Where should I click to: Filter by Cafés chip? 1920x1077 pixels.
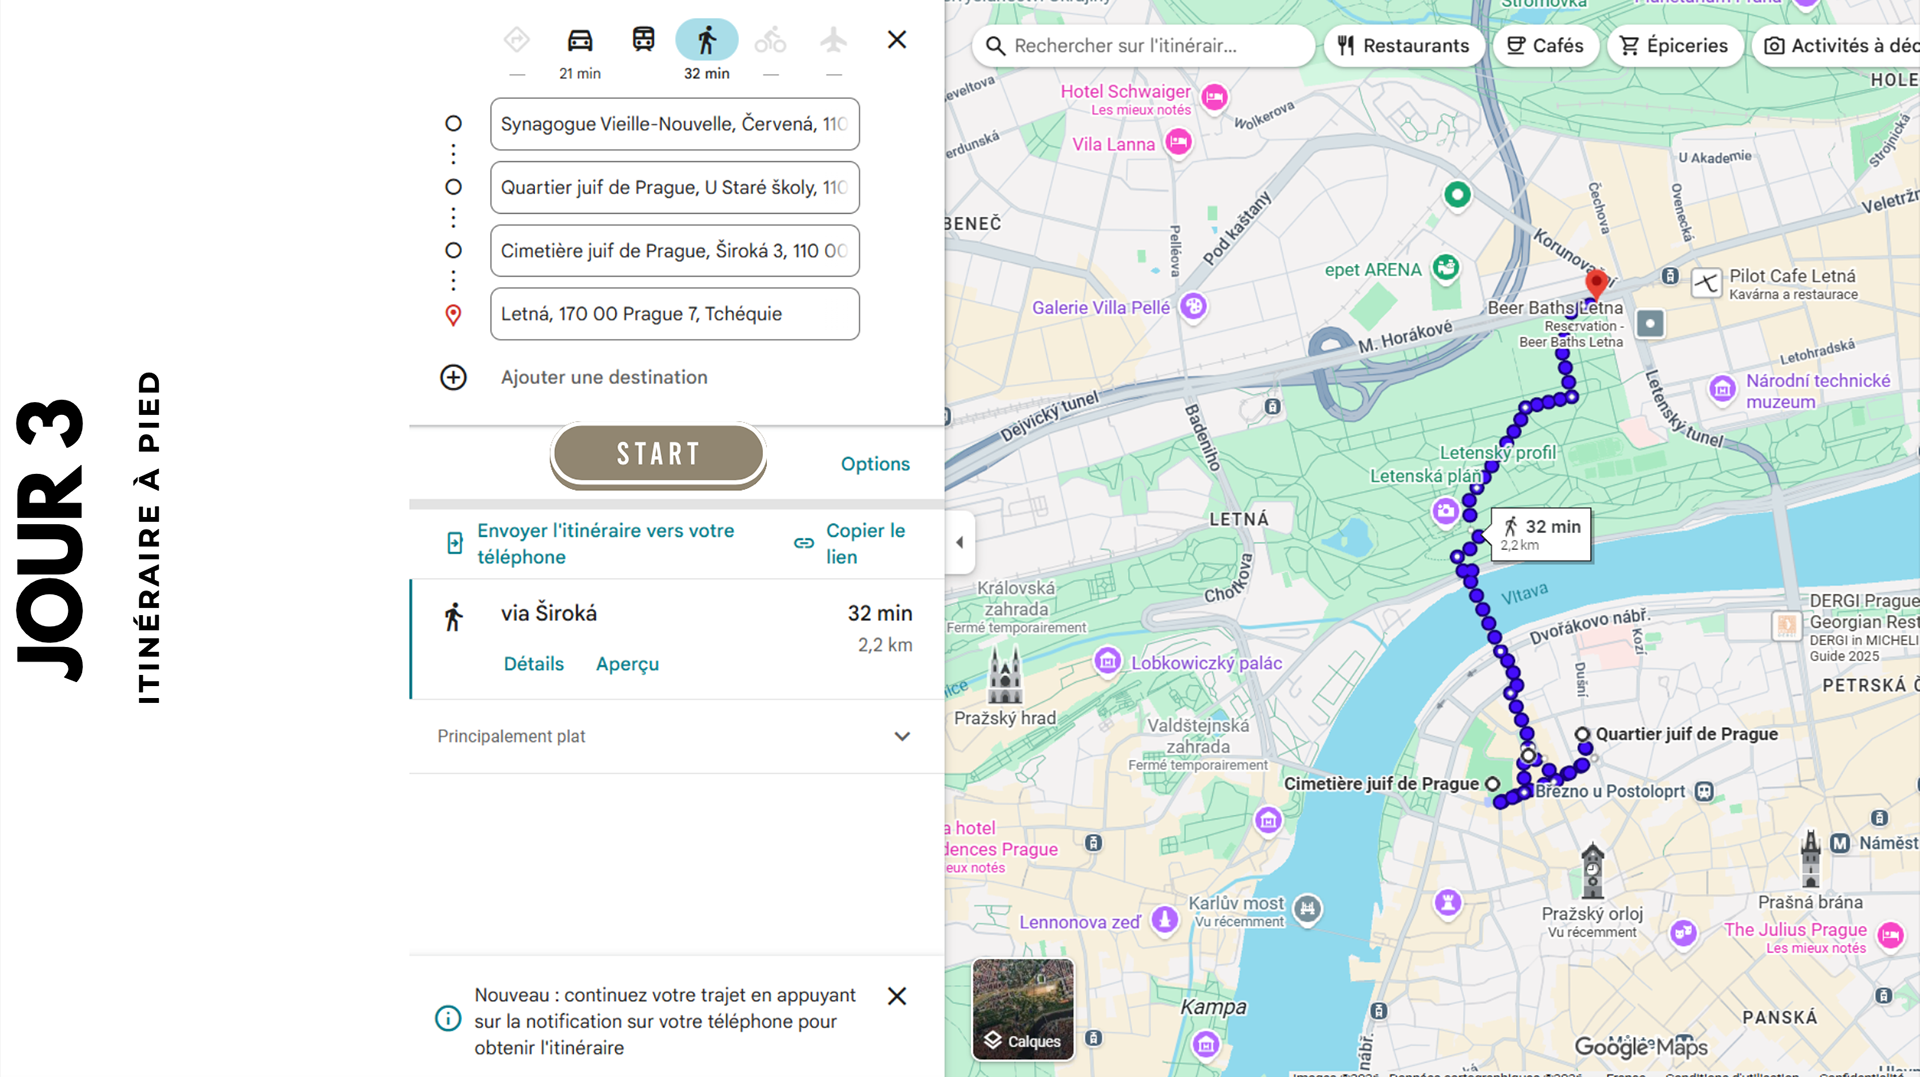pyautogui.click(x=1545, y=46)
